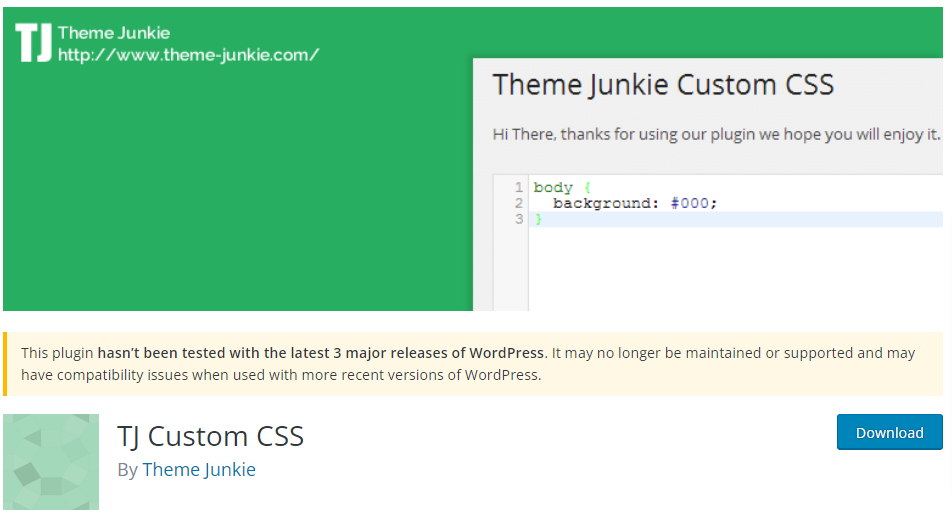Click the TJ Custom CSS plugin icon
The width and height of the screenshot is (952, 514).
click(51, 462)
